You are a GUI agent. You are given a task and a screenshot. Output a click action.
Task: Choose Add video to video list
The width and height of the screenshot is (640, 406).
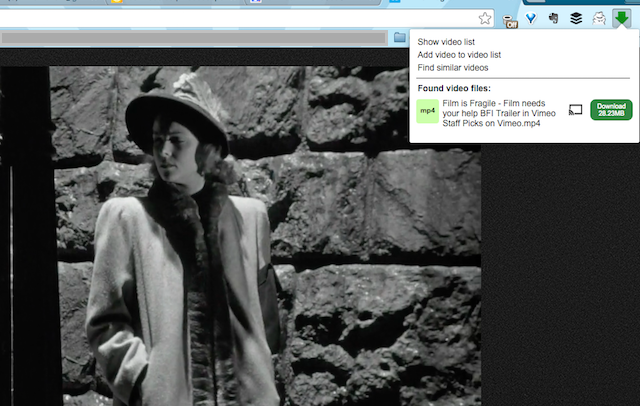point(459,55)
